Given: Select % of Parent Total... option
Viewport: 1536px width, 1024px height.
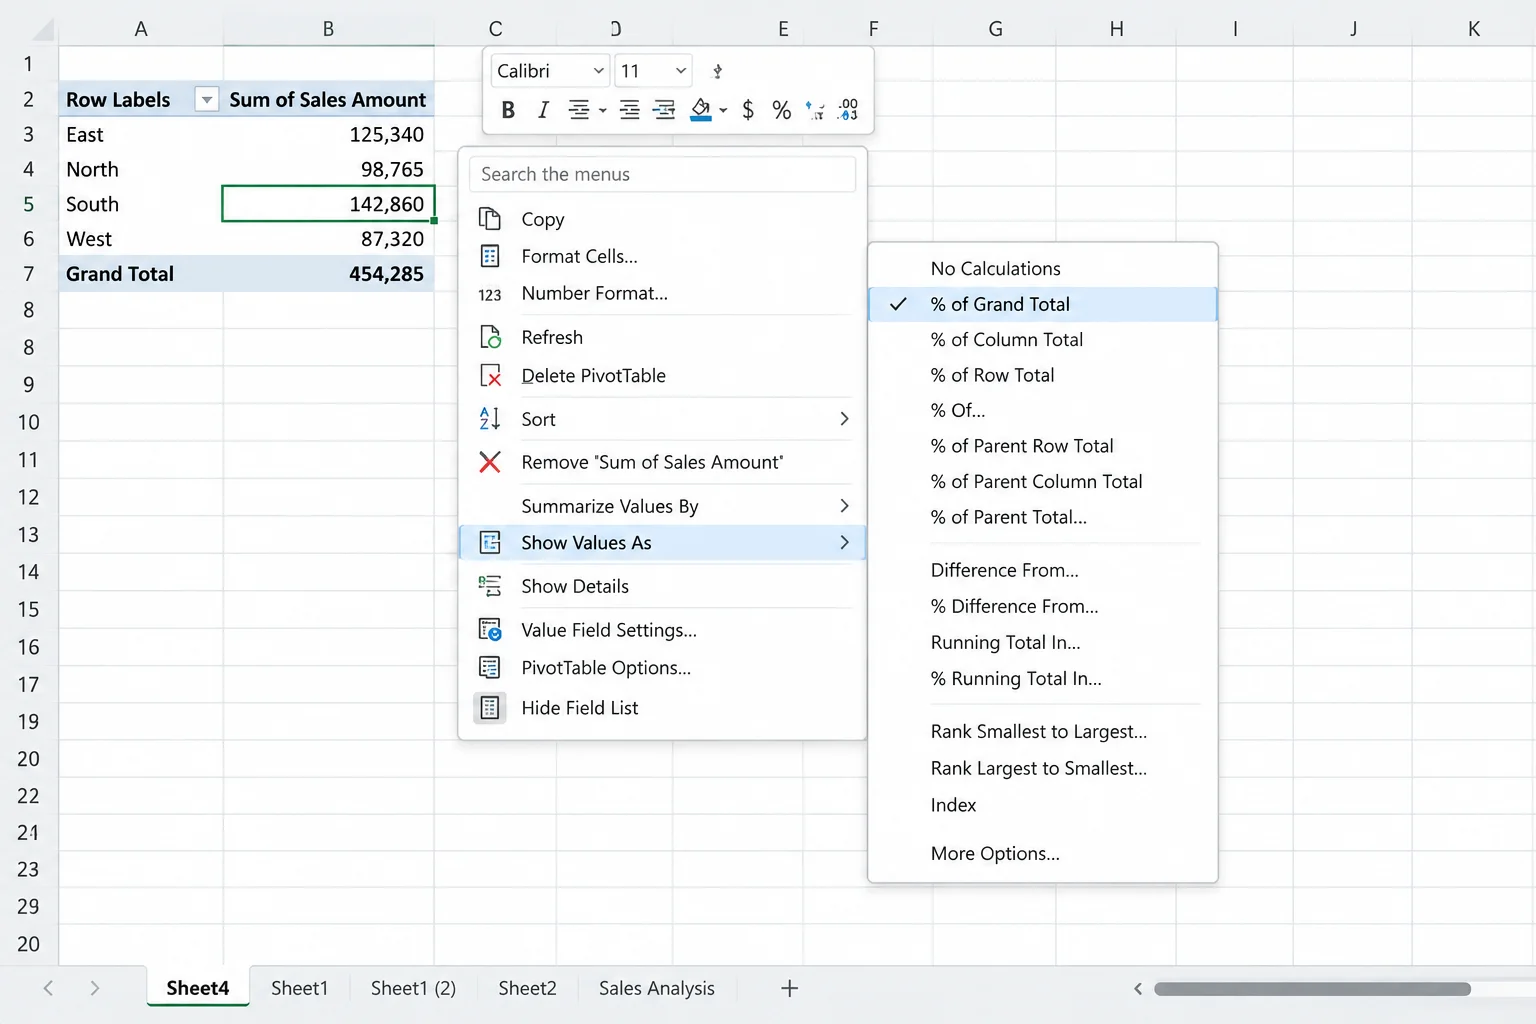Looking at the screenshot, I should coord(1008,517).
